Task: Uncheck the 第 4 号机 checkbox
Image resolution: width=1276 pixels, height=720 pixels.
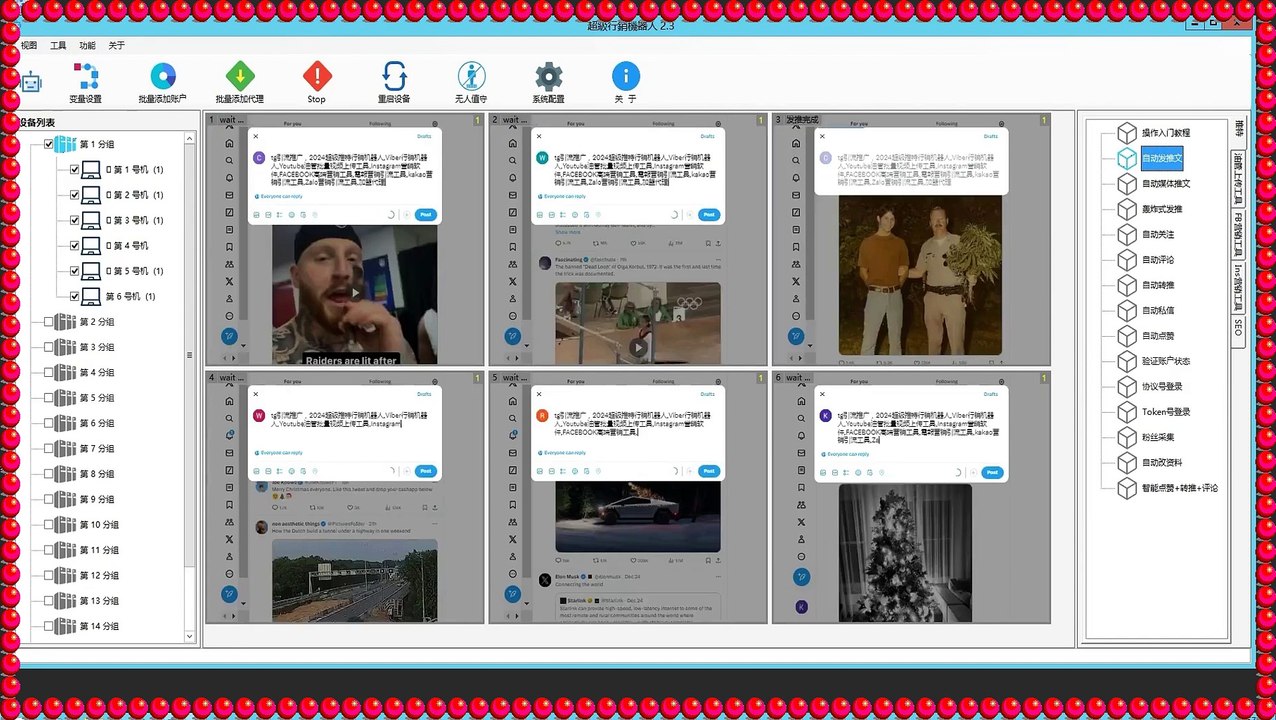Action: [74, 245]
